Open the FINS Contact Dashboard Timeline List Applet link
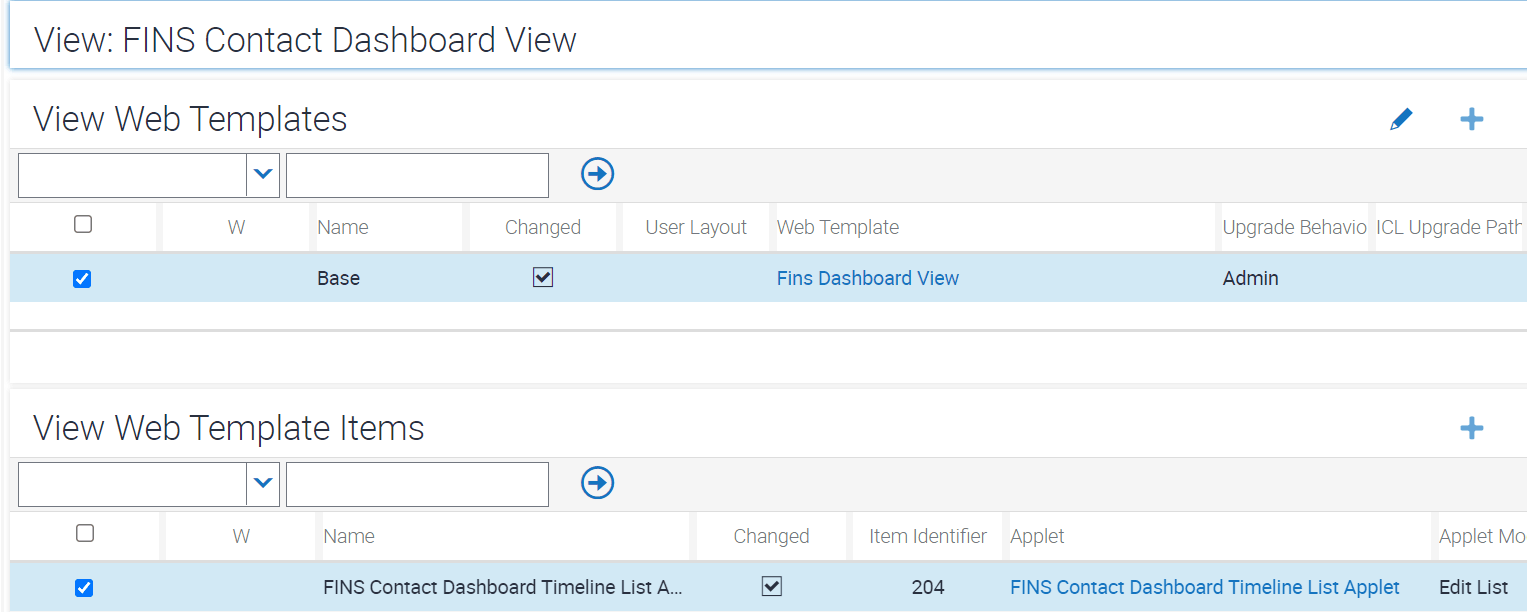 pyautogui.click(x=1204, y=587)
